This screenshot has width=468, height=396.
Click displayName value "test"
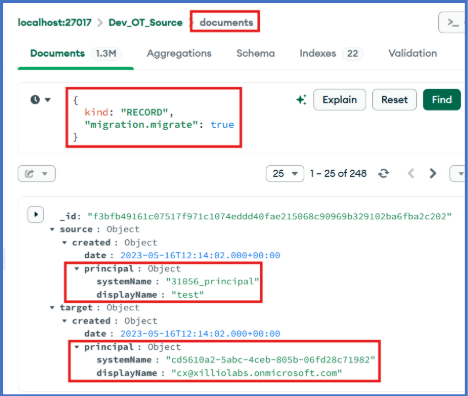click(187, 295)
